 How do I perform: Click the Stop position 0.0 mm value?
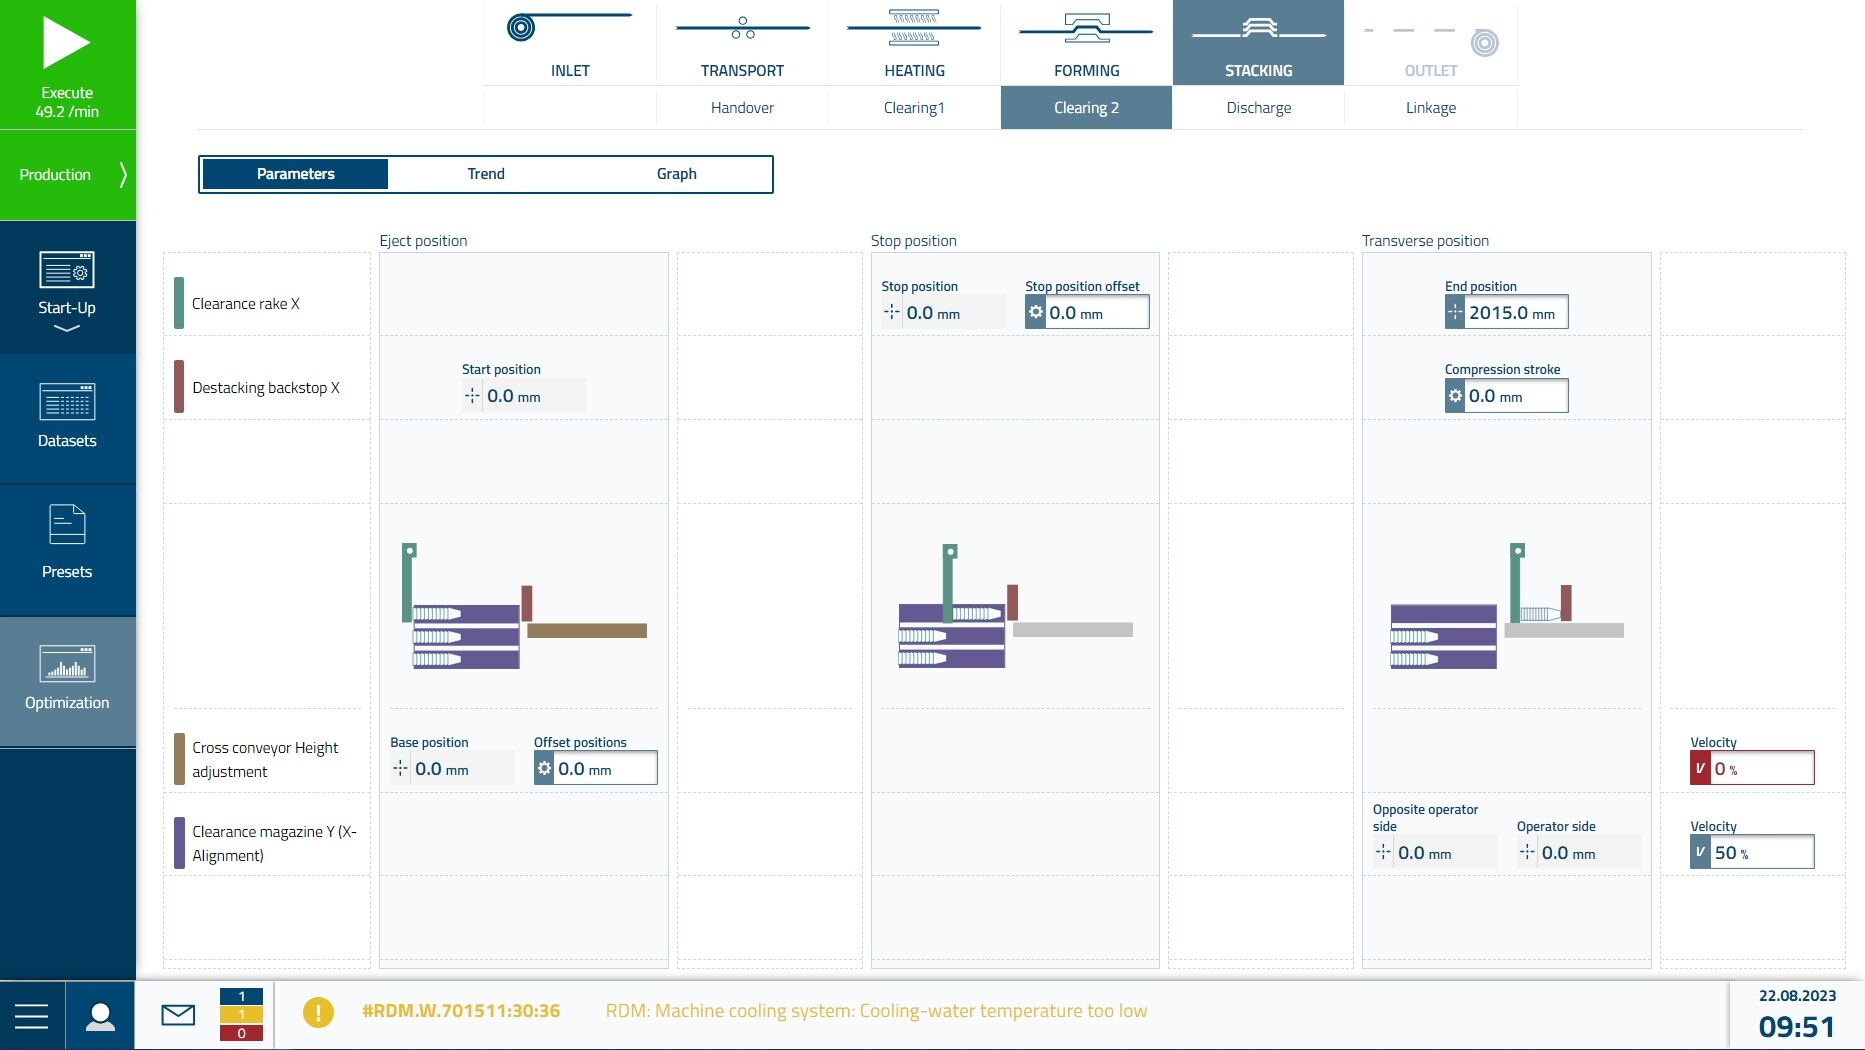(943, 312)
